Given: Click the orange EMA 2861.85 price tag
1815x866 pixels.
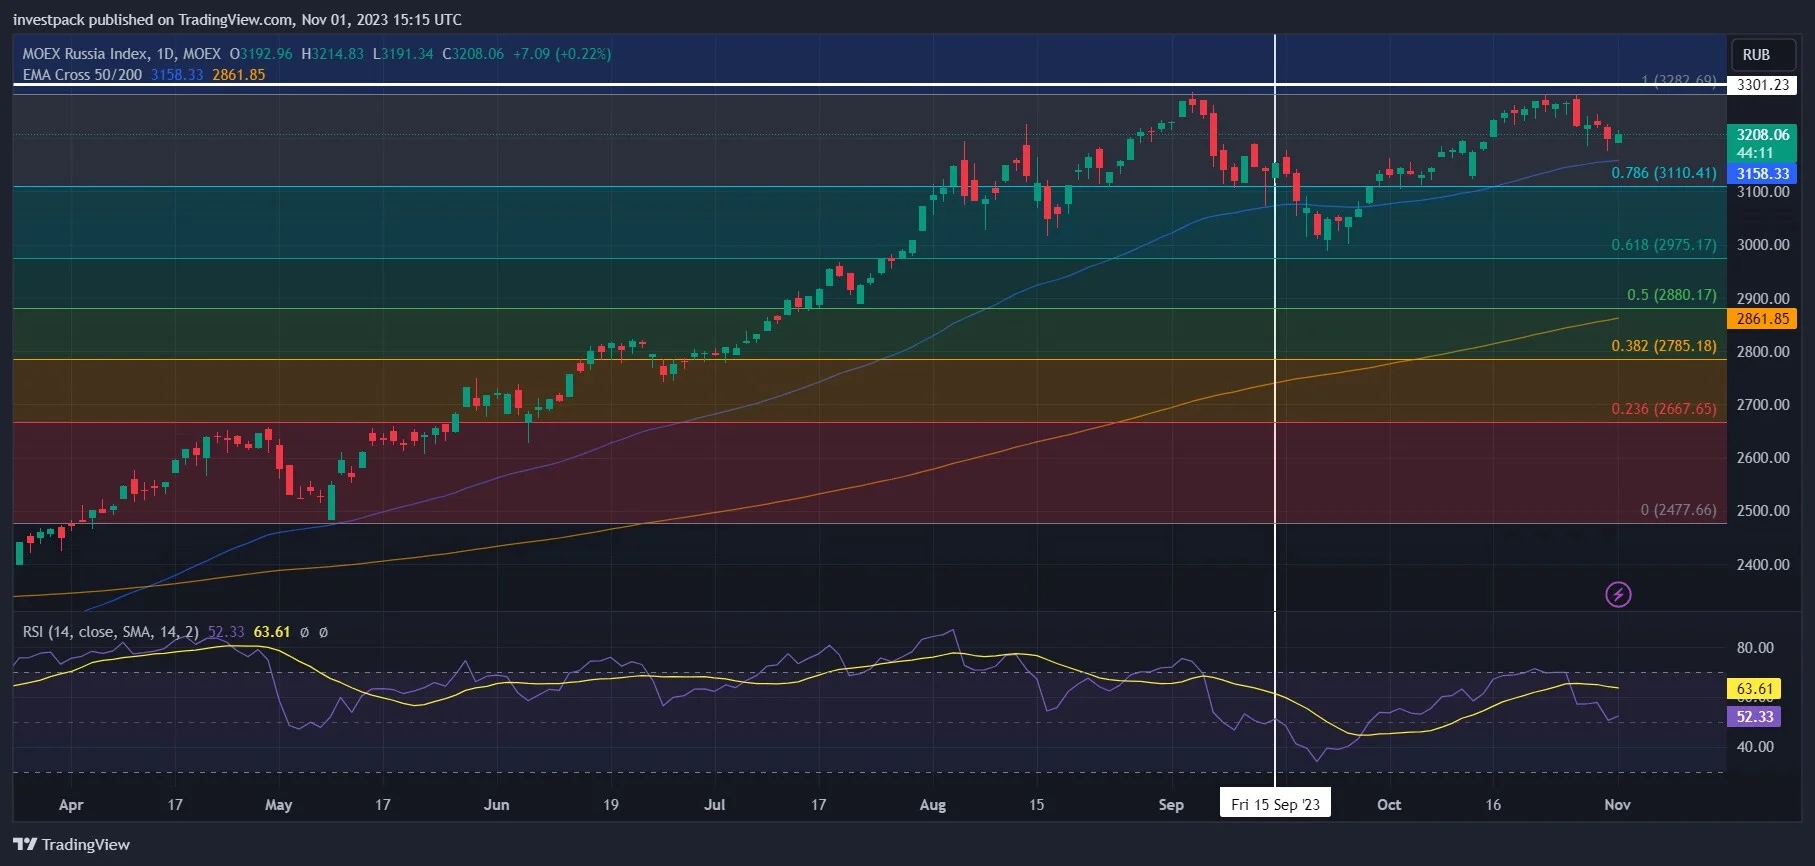Looking at the screenshot, I should [x=1762, y=319].
